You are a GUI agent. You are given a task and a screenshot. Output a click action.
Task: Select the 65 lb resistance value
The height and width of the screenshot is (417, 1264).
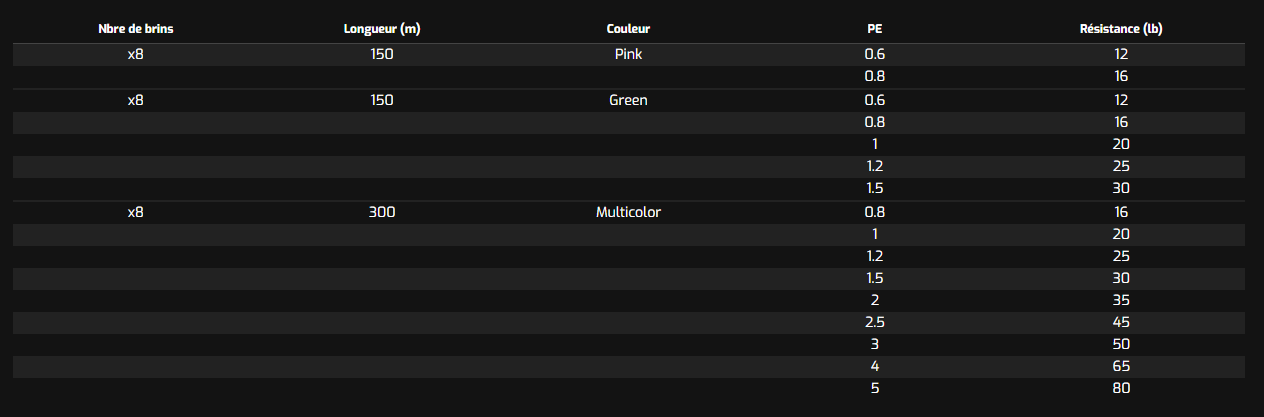[x=1120, y=366]
